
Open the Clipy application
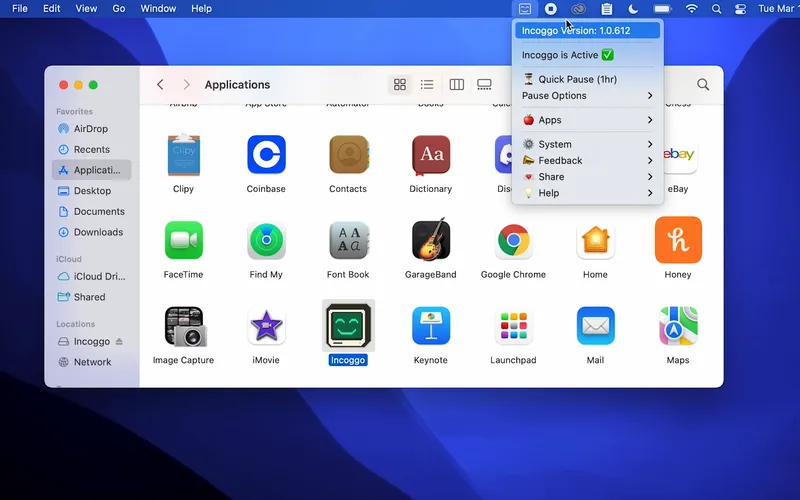(183, 155)
